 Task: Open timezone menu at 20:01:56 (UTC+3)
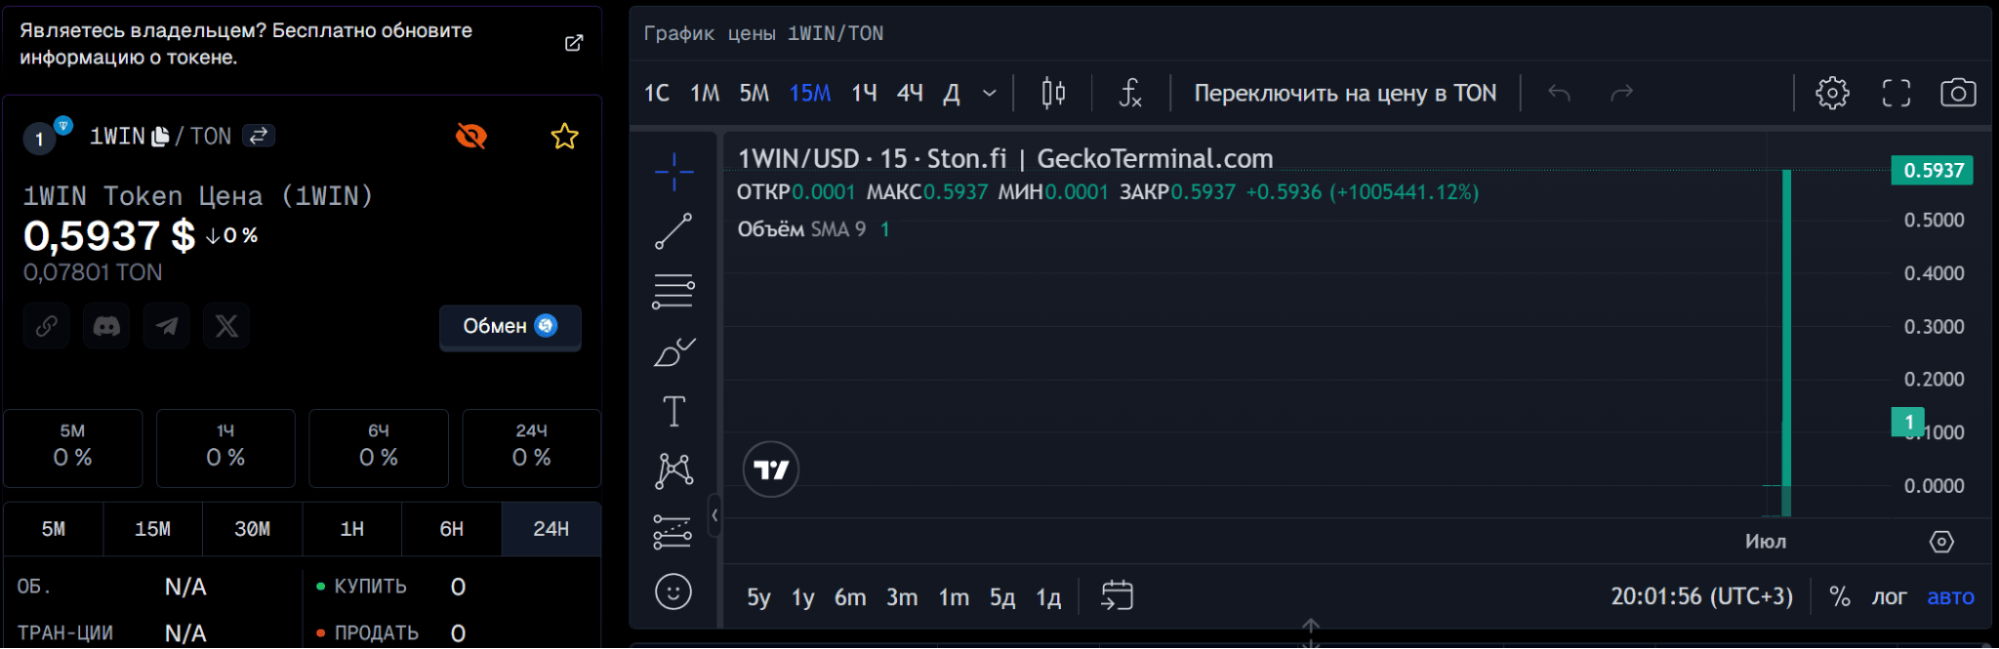pos(1701,596)
